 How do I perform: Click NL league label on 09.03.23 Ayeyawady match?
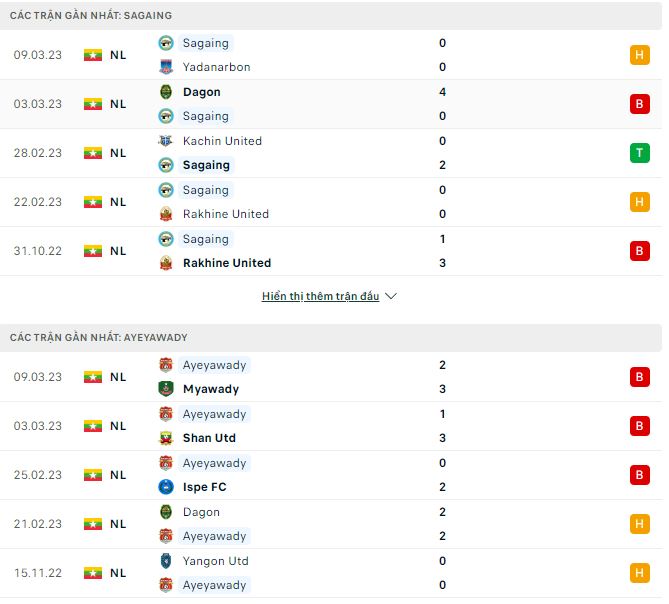[118, 377]
